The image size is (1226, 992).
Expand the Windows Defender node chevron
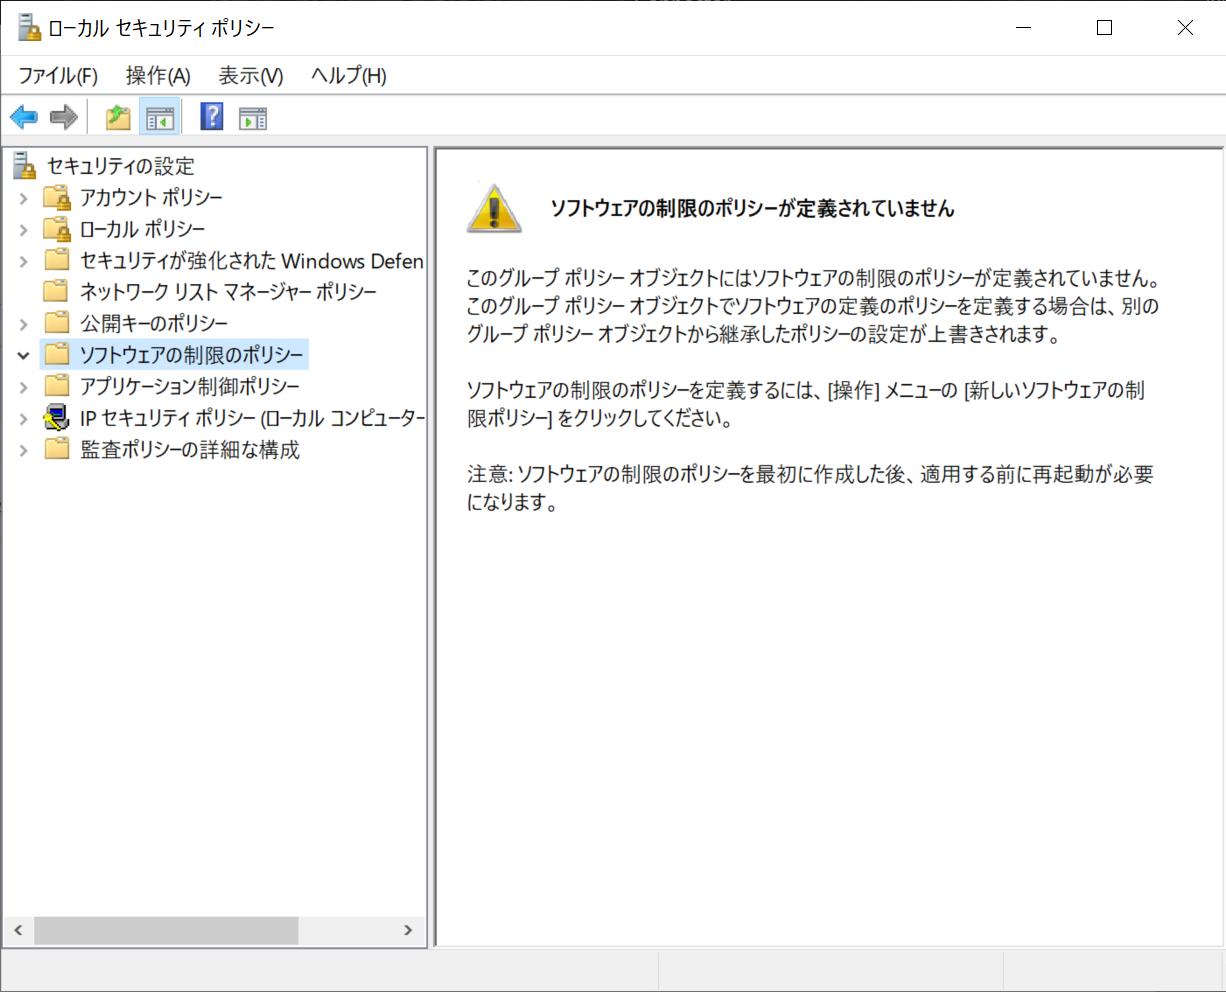(24, 261)
